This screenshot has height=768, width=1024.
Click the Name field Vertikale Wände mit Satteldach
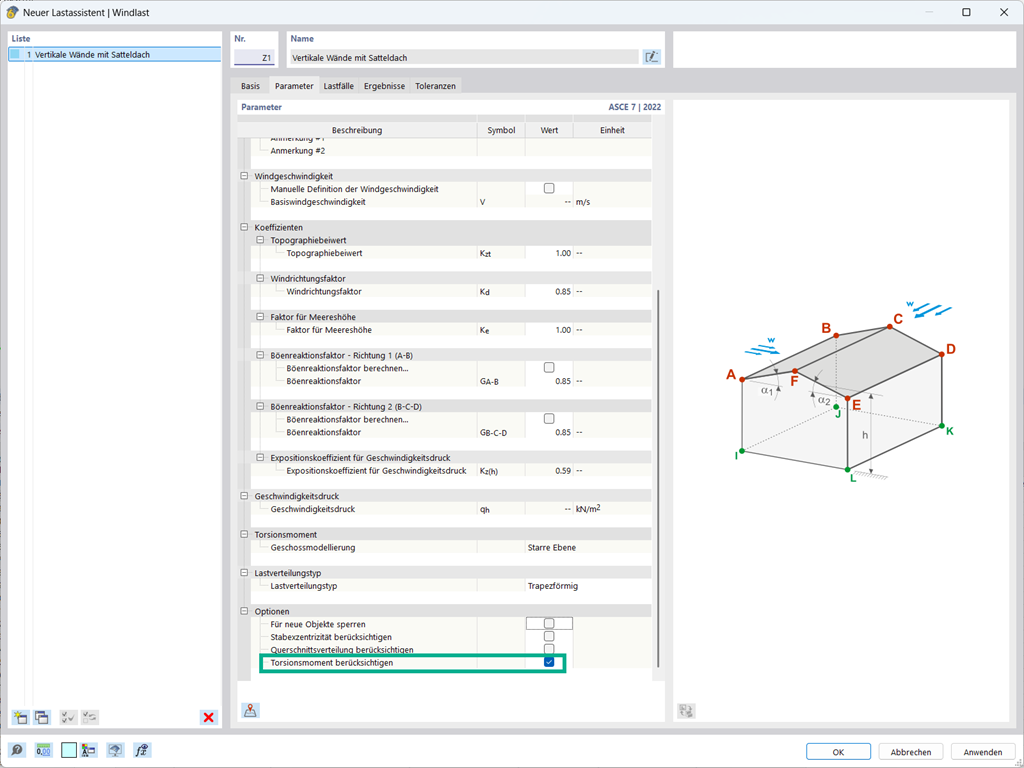pyautogui.click(x=464, y=57)
